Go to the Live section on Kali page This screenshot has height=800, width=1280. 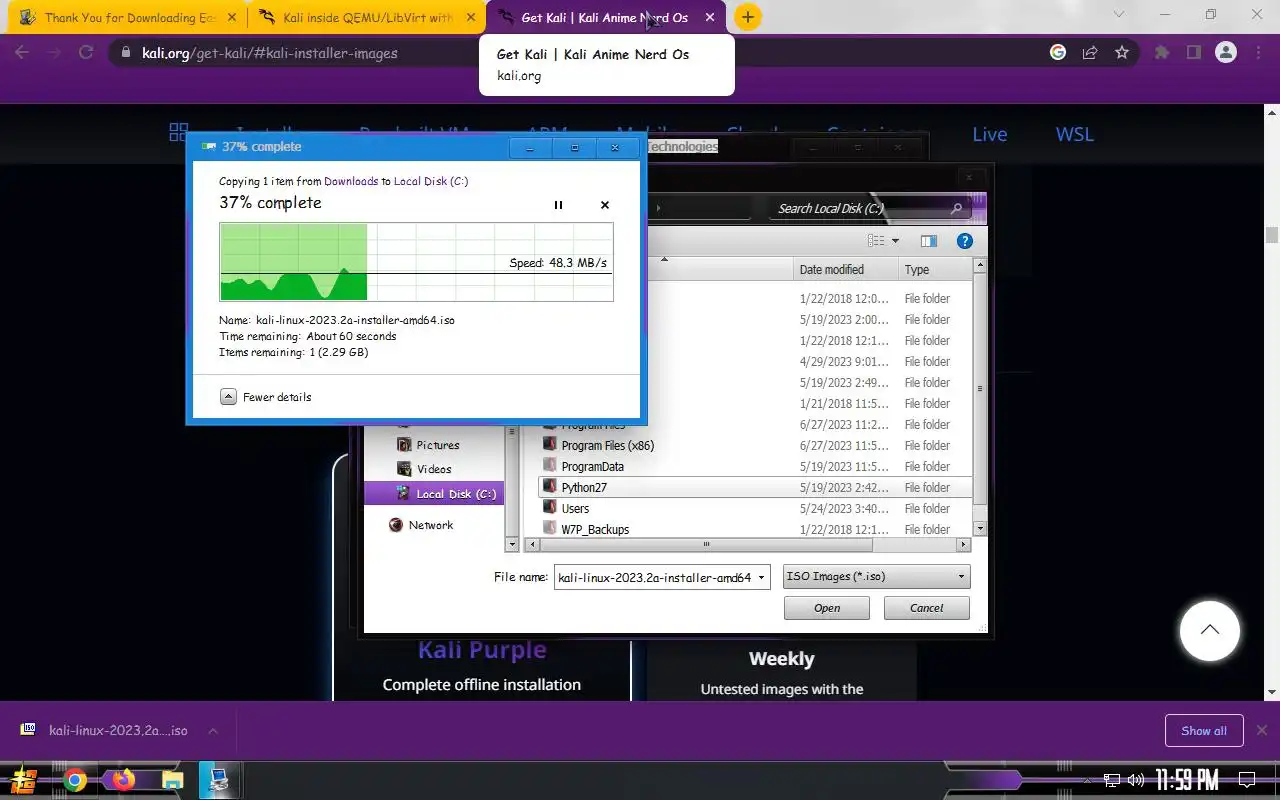990,134
